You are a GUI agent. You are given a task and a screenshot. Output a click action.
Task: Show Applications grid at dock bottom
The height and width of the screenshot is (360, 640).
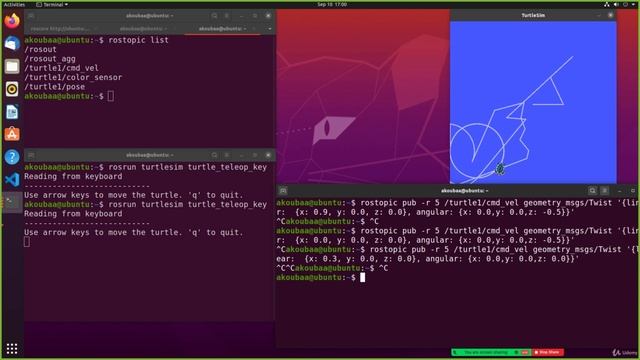pos(12,348)
